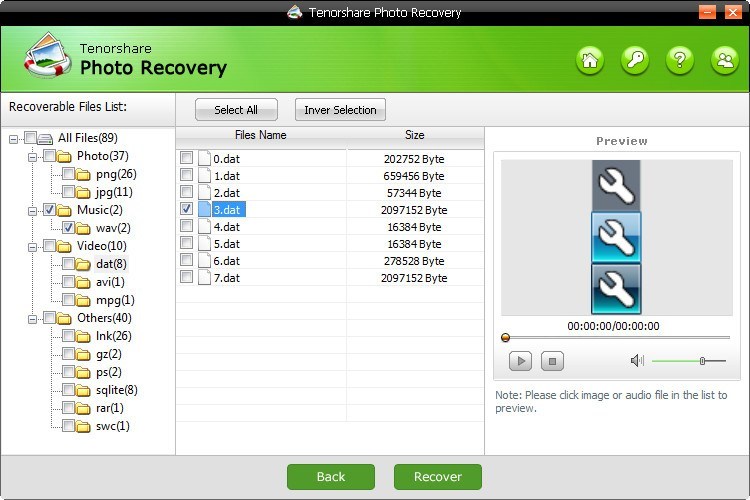Image resolution: width=750 pixels, height=500 pixels.
Task: Adjust the volume slider handle
Action: pyautogui.click(x=703, y=360)
